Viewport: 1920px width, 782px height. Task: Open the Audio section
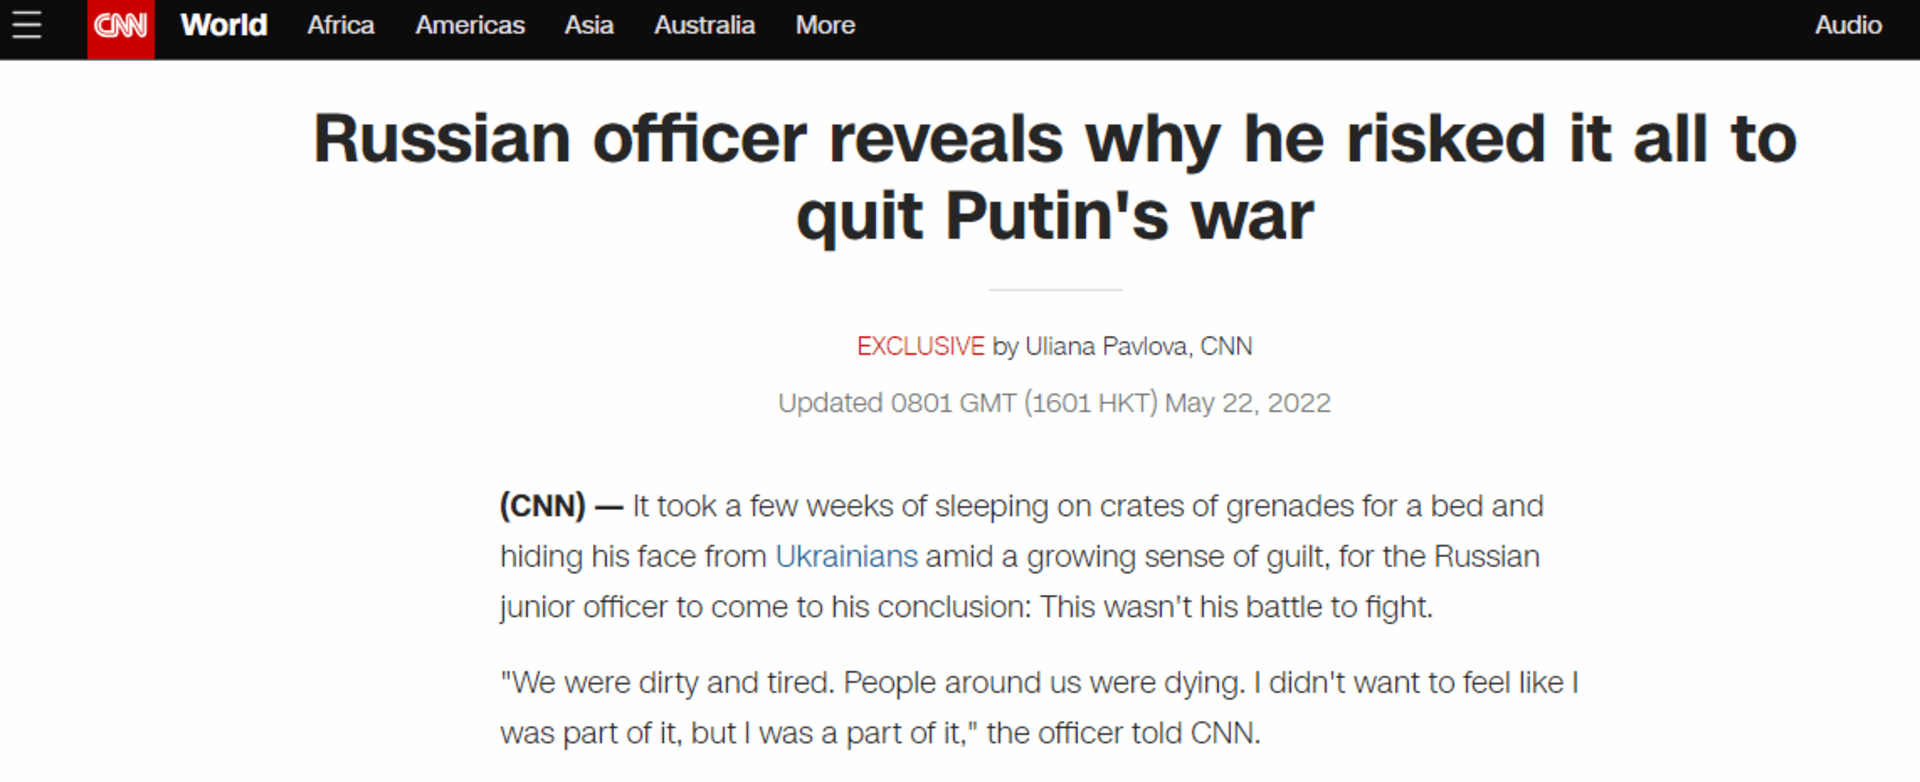click(1847, 25)
